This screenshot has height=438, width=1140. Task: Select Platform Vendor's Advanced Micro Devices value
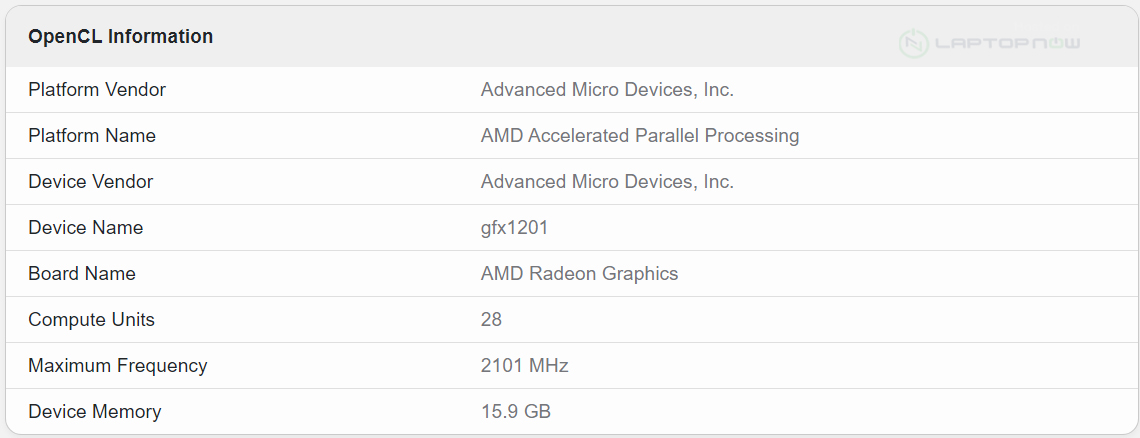tap(607, 90)
